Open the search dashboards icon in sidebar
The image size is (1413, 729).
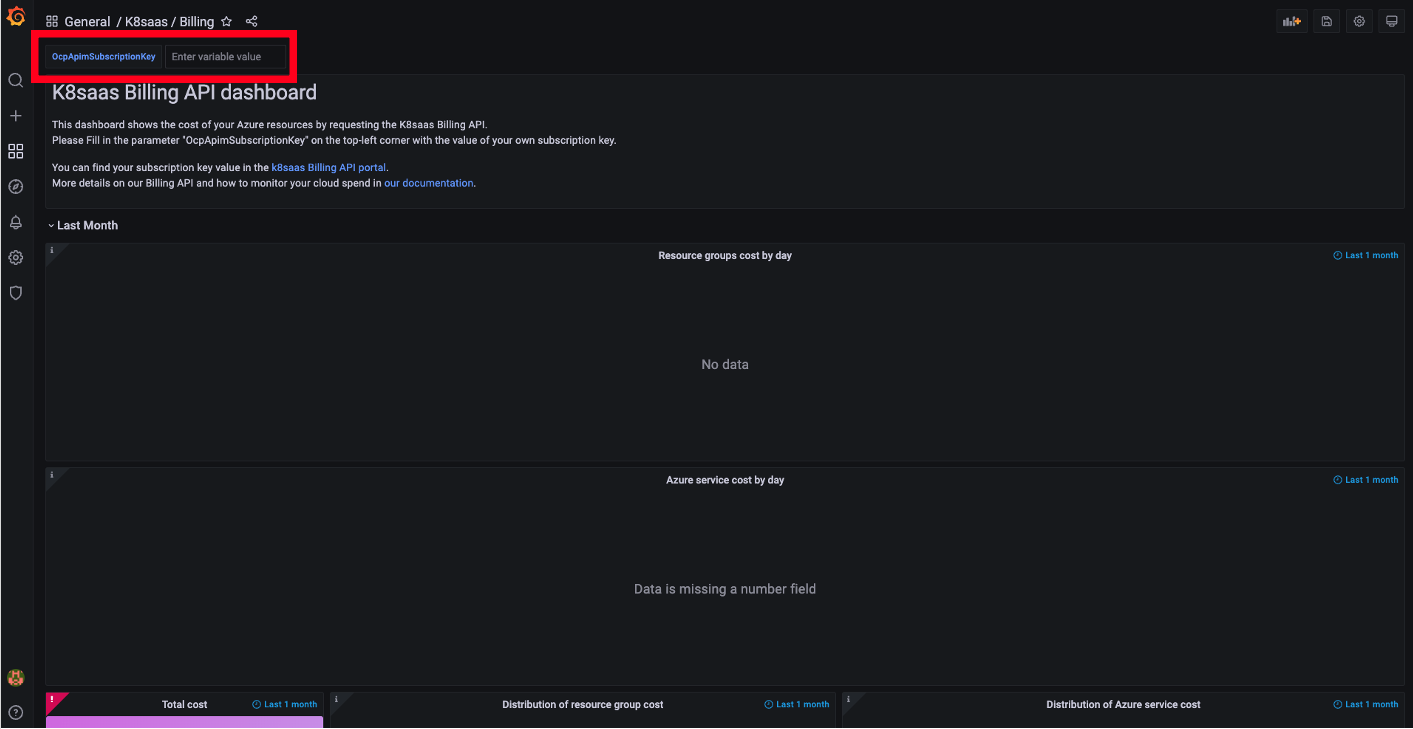[x=16, y=80]
